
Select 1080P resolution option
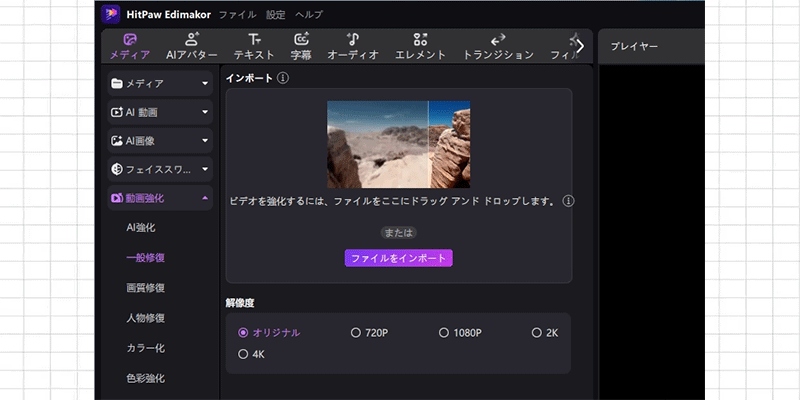pos(460,333)
